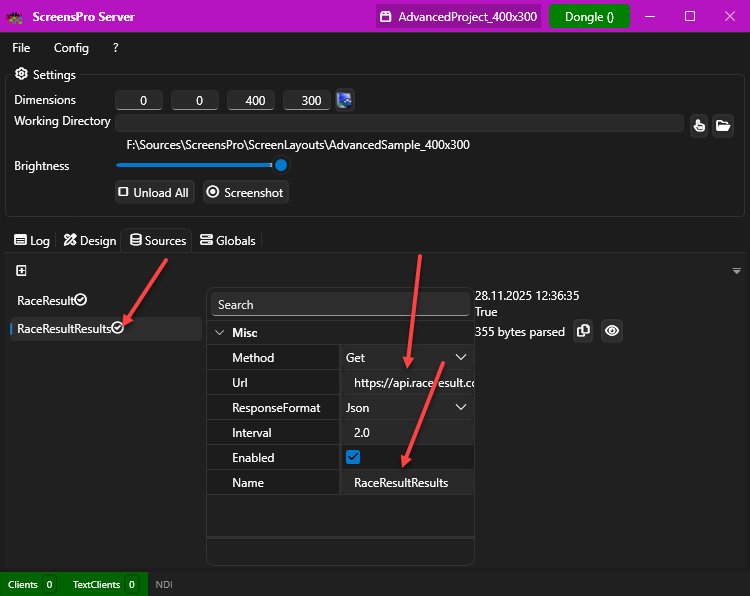Open the File menu
This screenshot has width=750, height=596.
coord(21,48)
